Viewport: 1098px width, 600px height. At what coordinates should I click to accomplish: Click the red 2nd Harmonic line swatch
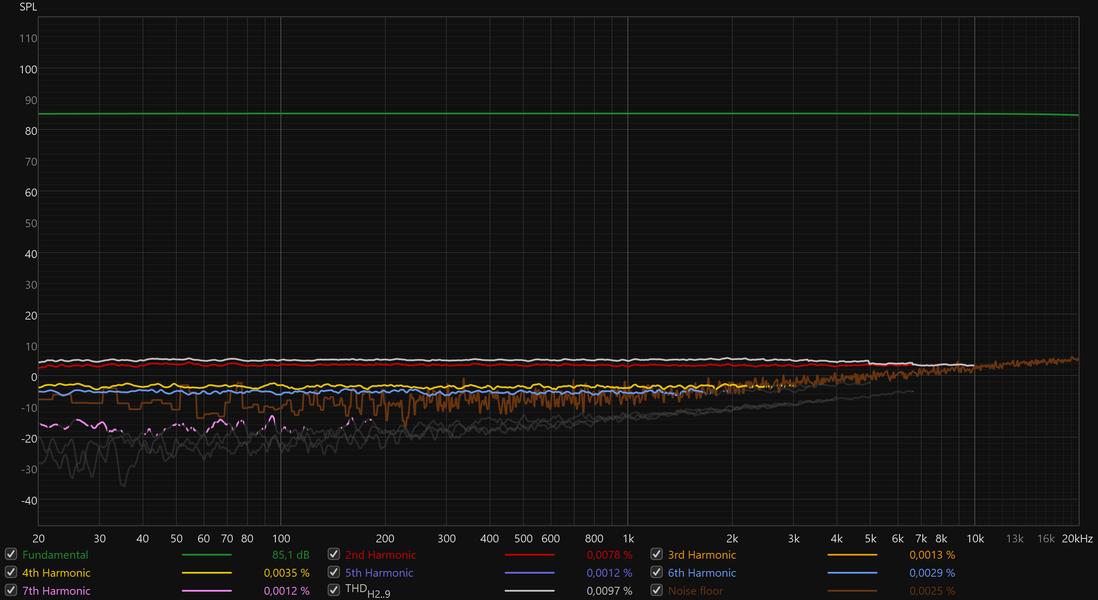click(x=529, y=555)
